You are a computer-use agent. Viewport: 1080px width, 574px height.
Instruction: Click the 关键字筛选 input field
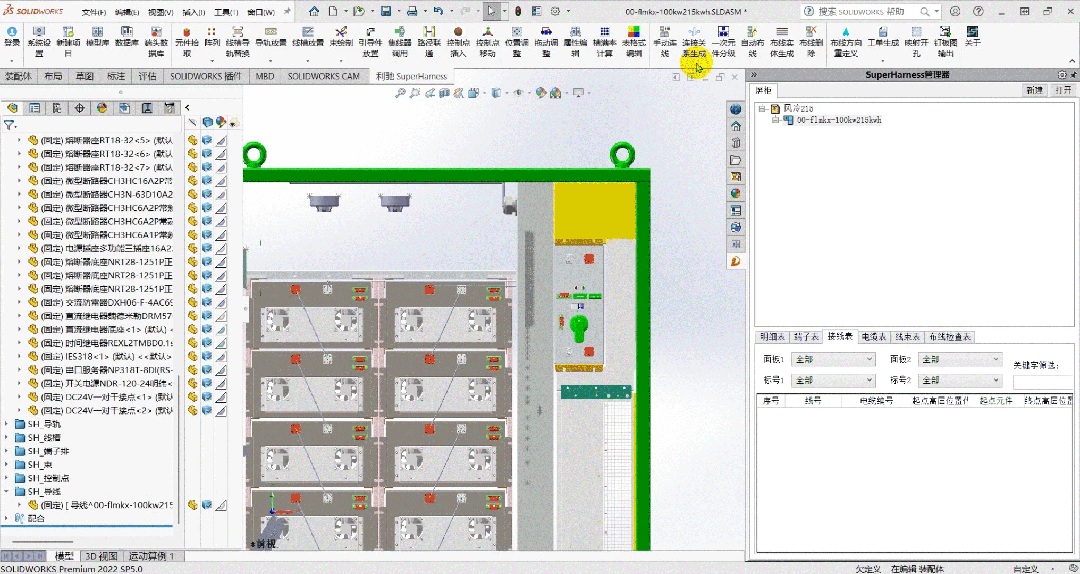1043,382
